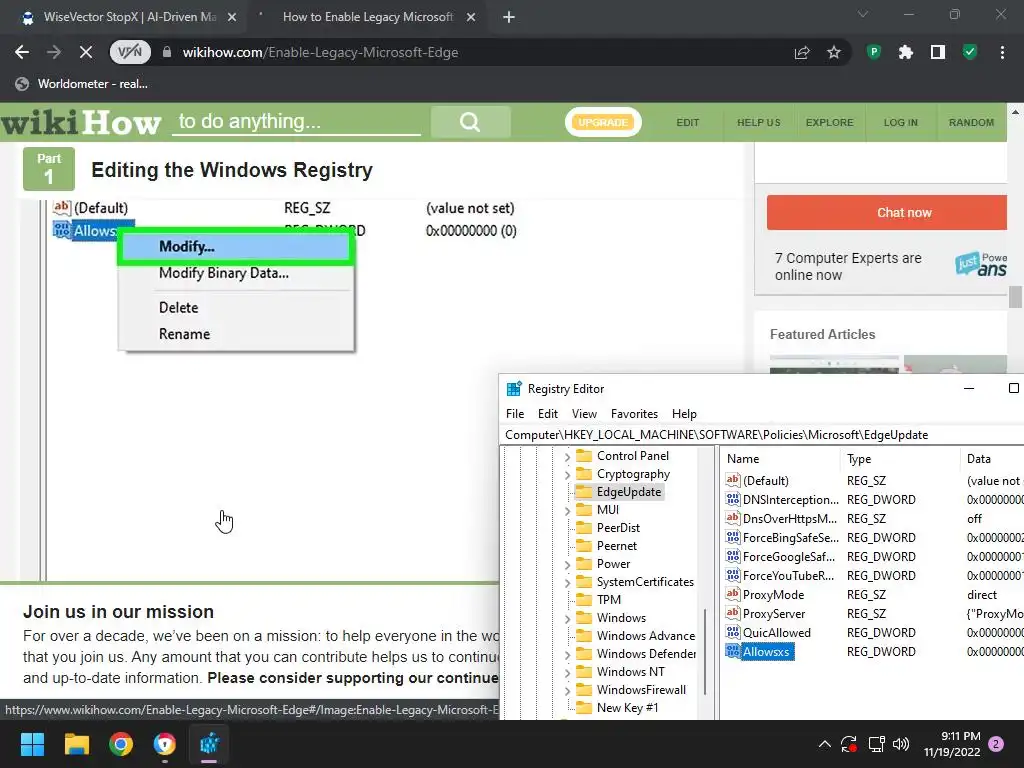Open Google Chrome from taskbar

coord(121,744)
